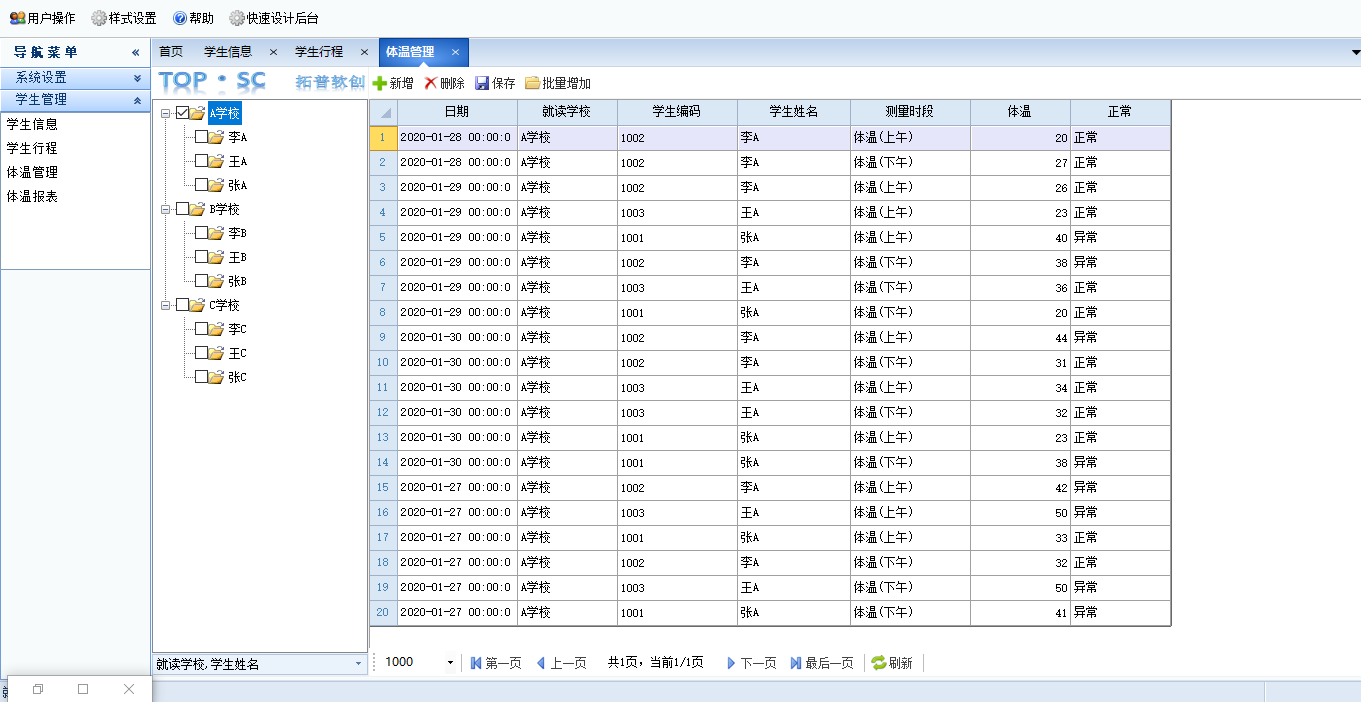Image resolution: width=1361 pixels, height=702 pixels.
Task: Click the 体温 column header
Action: tap(1020, 112)
